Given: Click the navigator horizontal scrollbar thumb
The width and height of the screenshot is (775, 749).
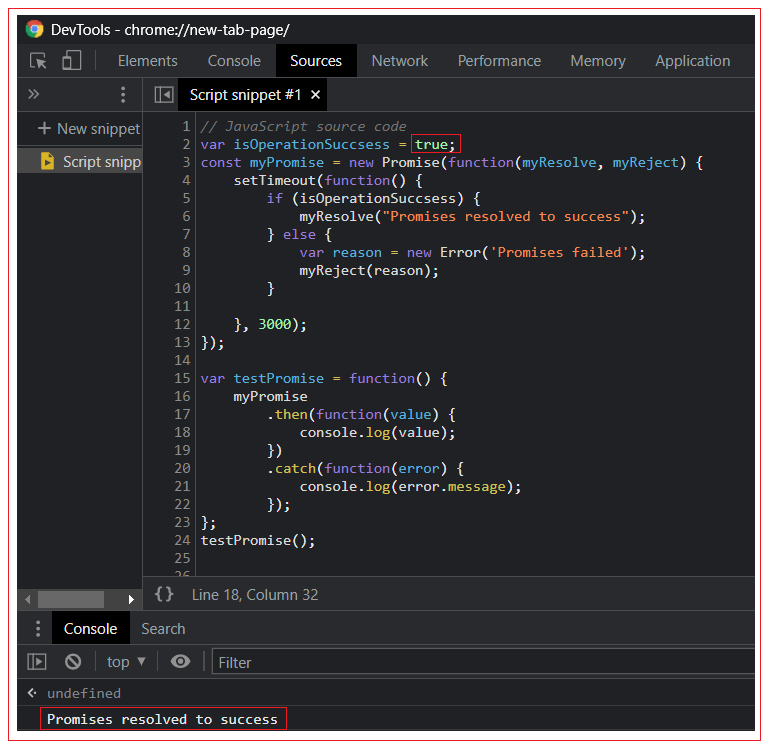Looking at the screenshot, I should (x=71, y=599).
